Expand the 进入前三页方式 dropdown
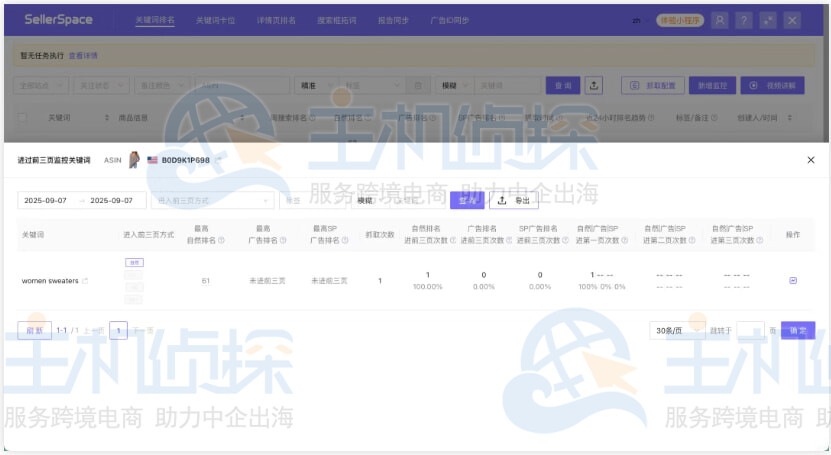This screenshot has height=455, width=831. tap(211, 200)
